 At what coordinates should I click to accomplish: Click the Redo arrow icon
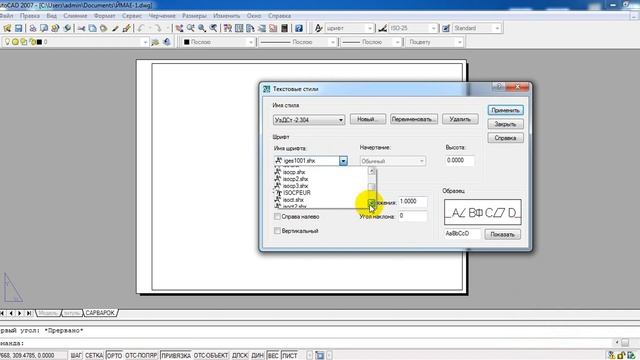158,28
